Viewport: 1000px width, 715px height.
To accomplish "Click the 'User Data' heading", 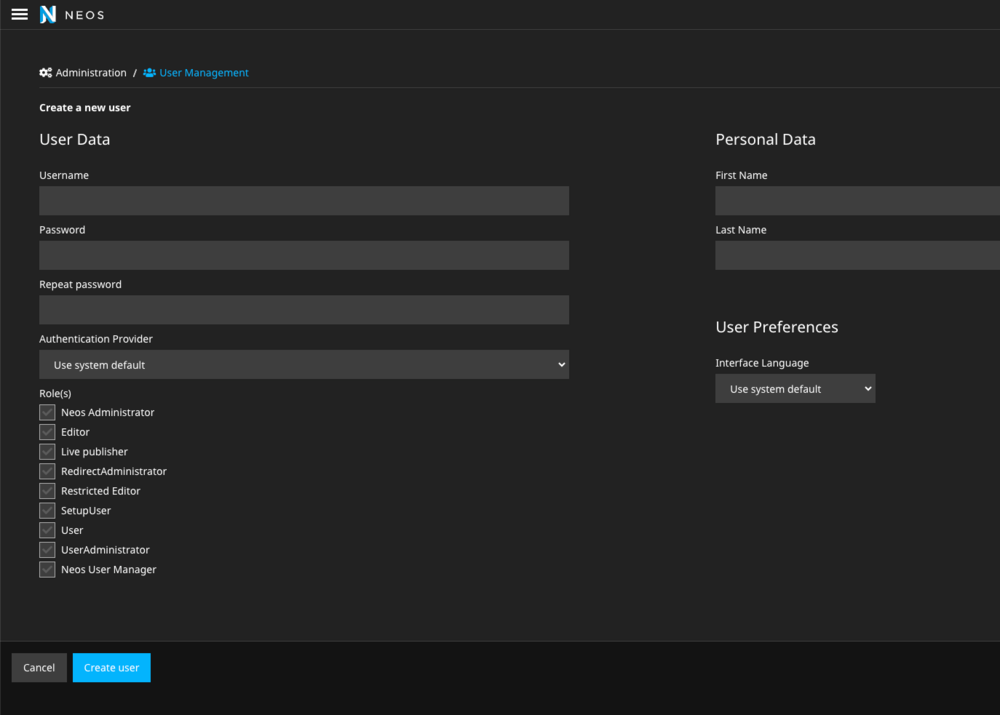I will click(75, 140).
